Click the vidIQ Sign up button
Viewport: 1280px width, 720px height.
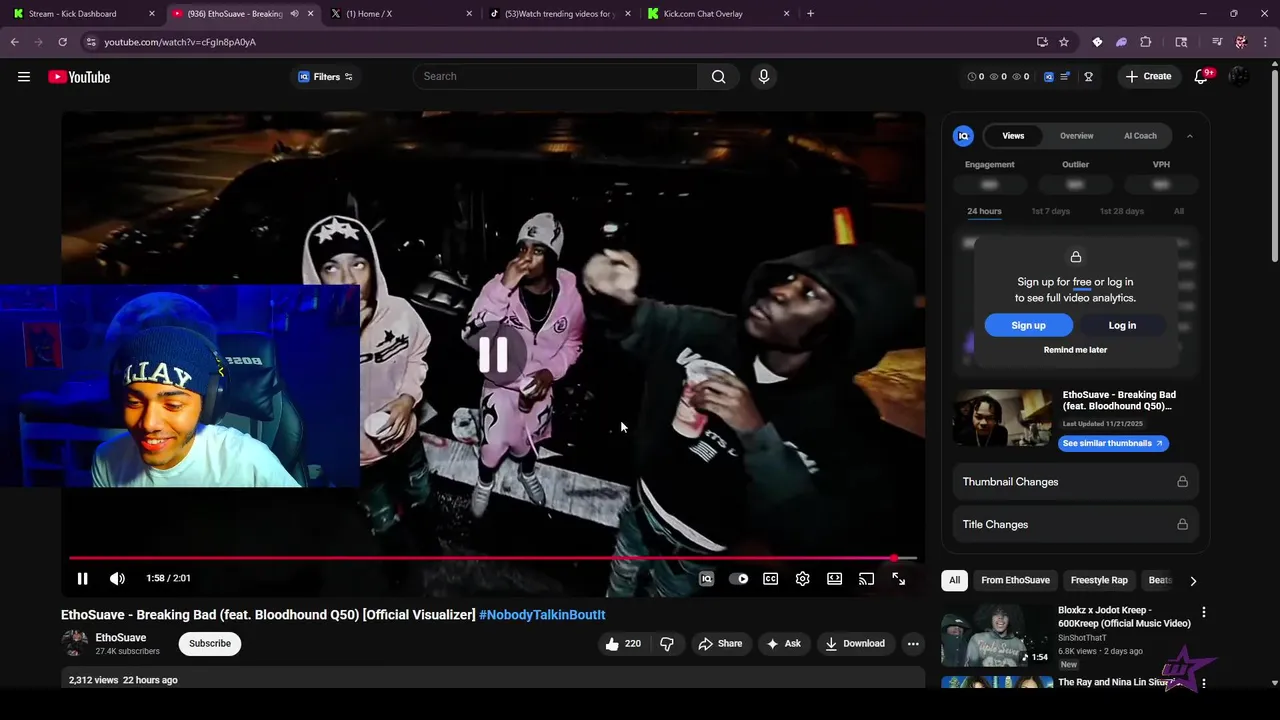pos(1028,326)
